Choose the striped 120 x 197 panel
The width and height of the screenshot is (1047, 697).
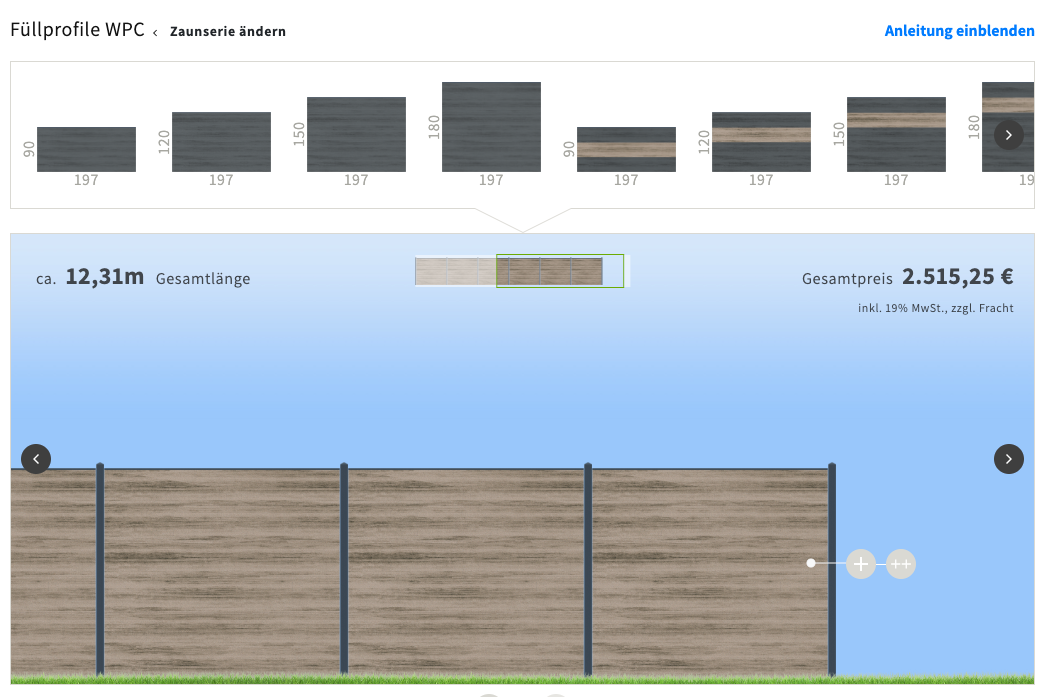coord(761,142)
